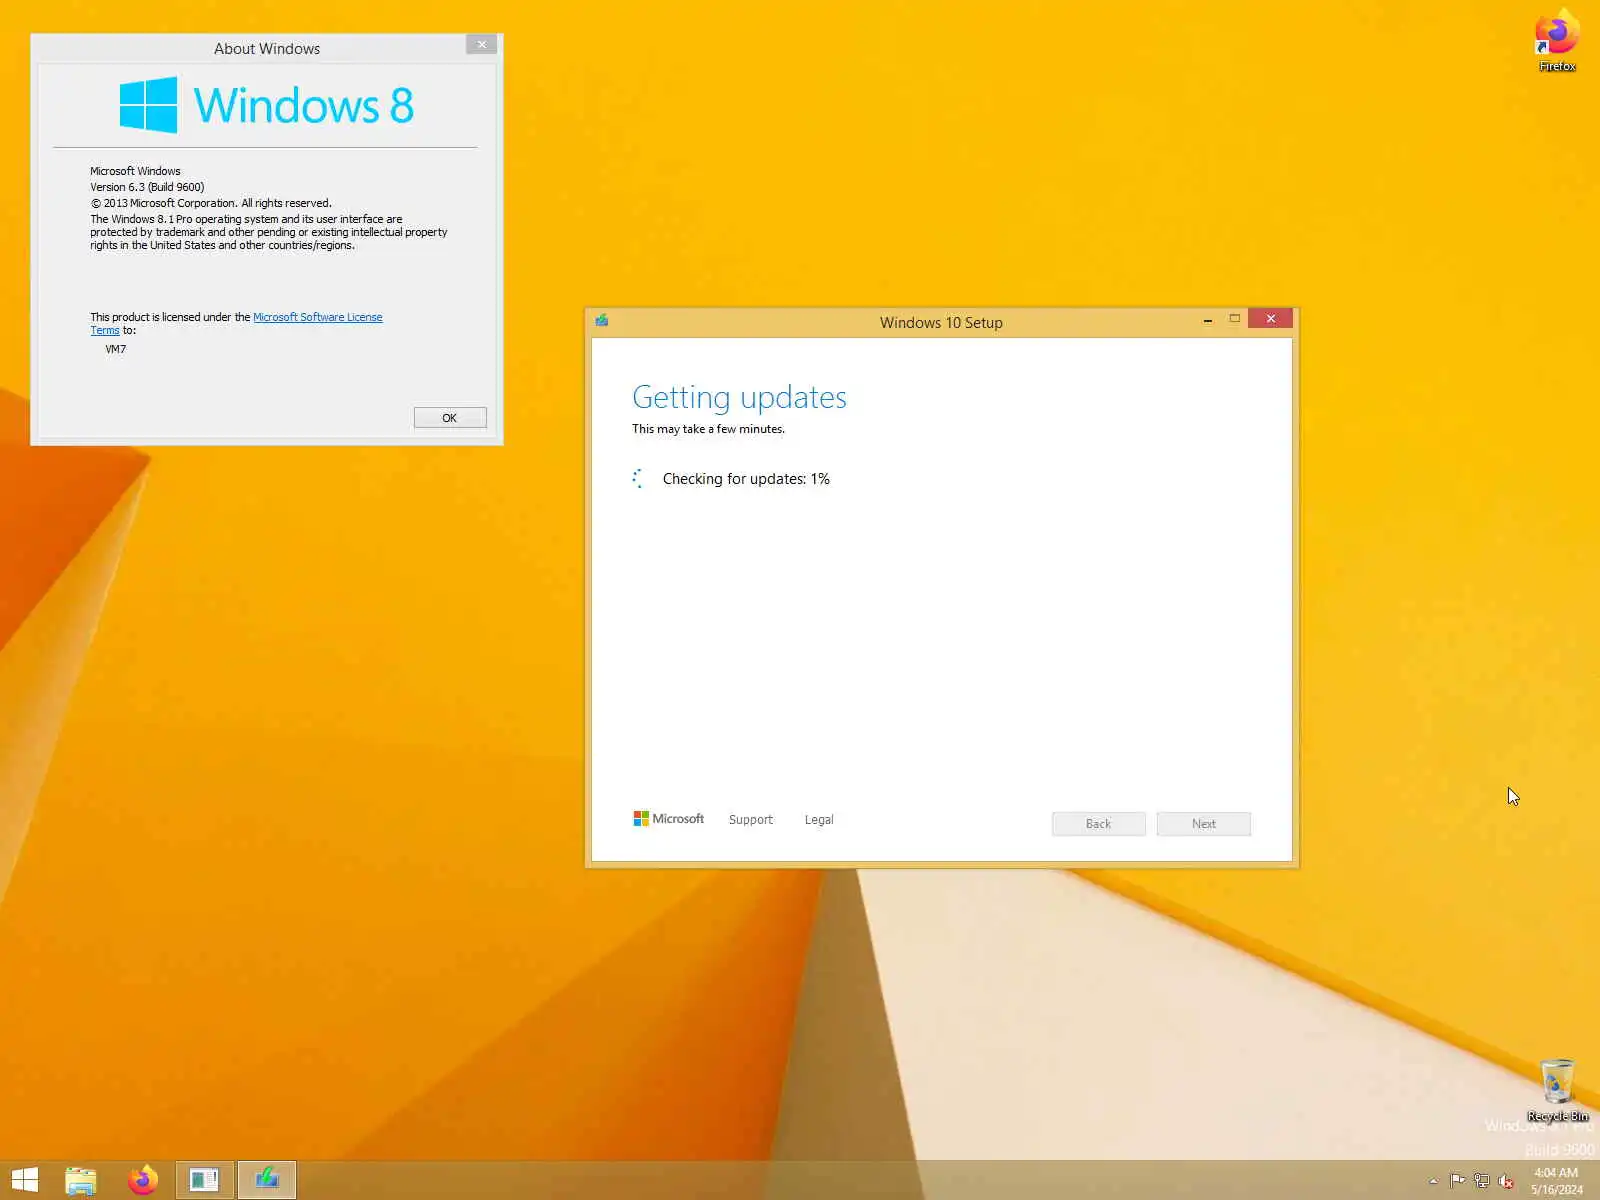Click the "Checking for updates: 1%" text
The width and height of the screenshot is (1600, 1200).
[746, 479]
